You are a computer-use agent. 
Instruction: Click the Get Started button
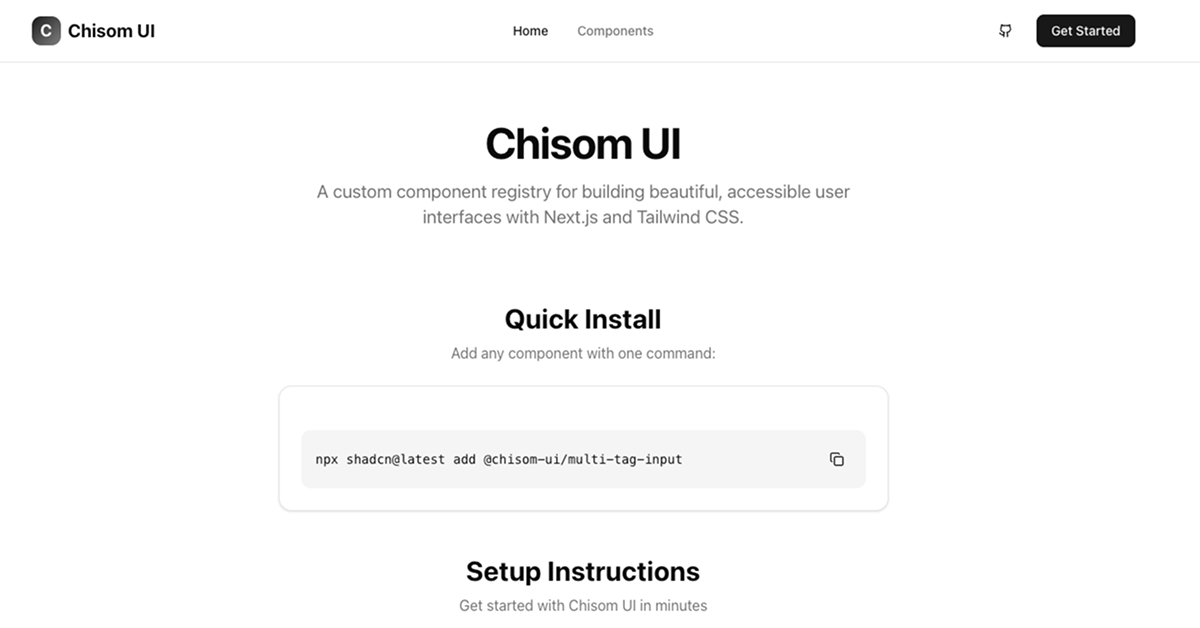1085,30
